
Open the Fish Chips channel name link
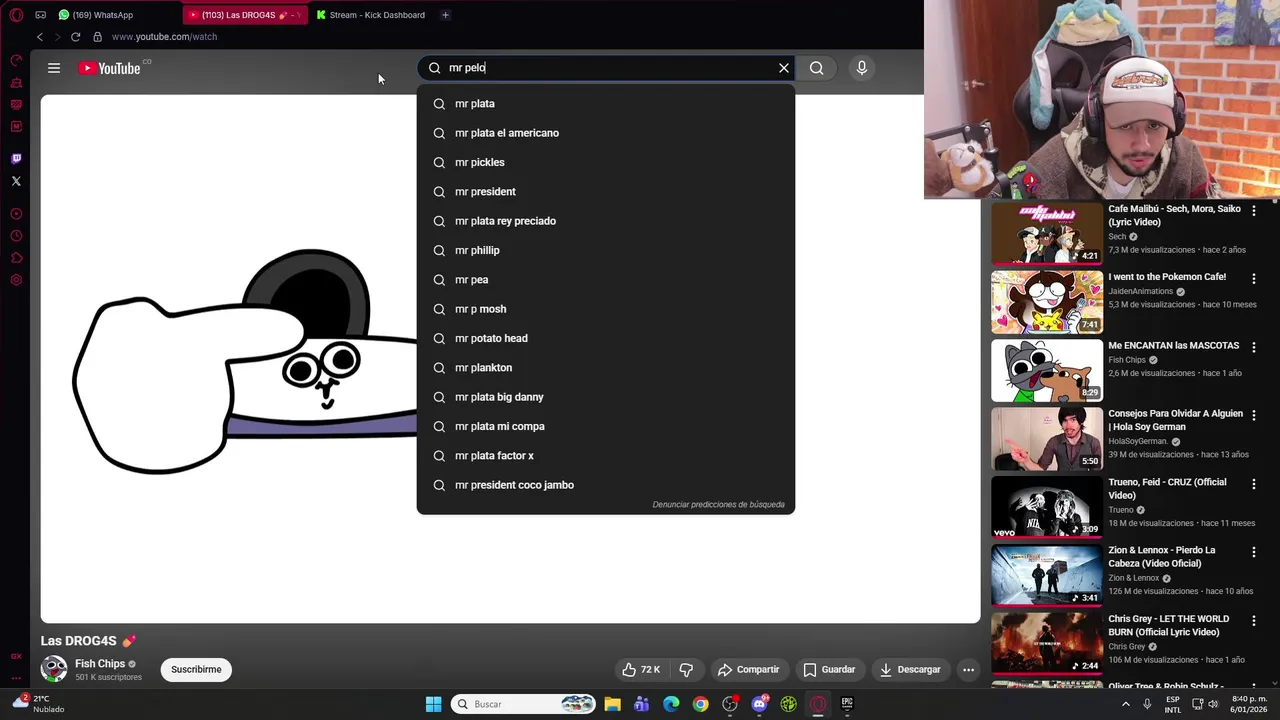(100, 664)
